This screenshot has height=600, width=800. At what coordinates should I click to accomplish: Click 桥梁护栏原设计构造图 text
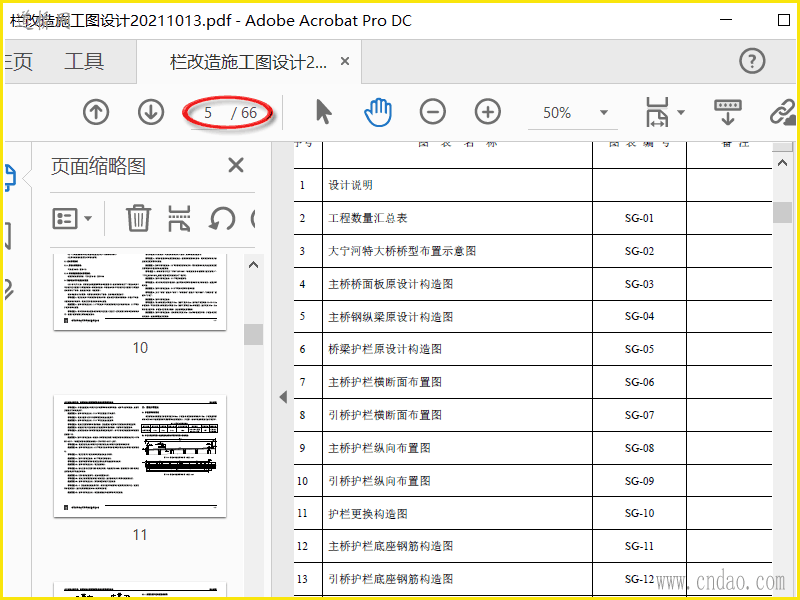(385, 349)
